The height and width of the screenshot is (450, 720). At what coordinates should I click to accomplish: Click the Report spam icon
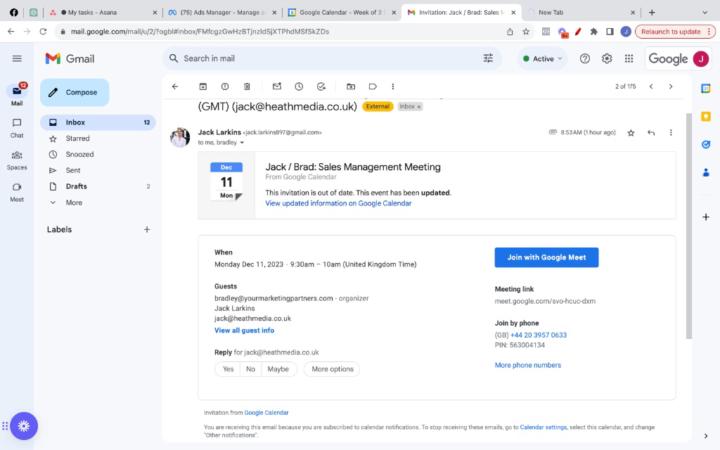pos(225,86)
